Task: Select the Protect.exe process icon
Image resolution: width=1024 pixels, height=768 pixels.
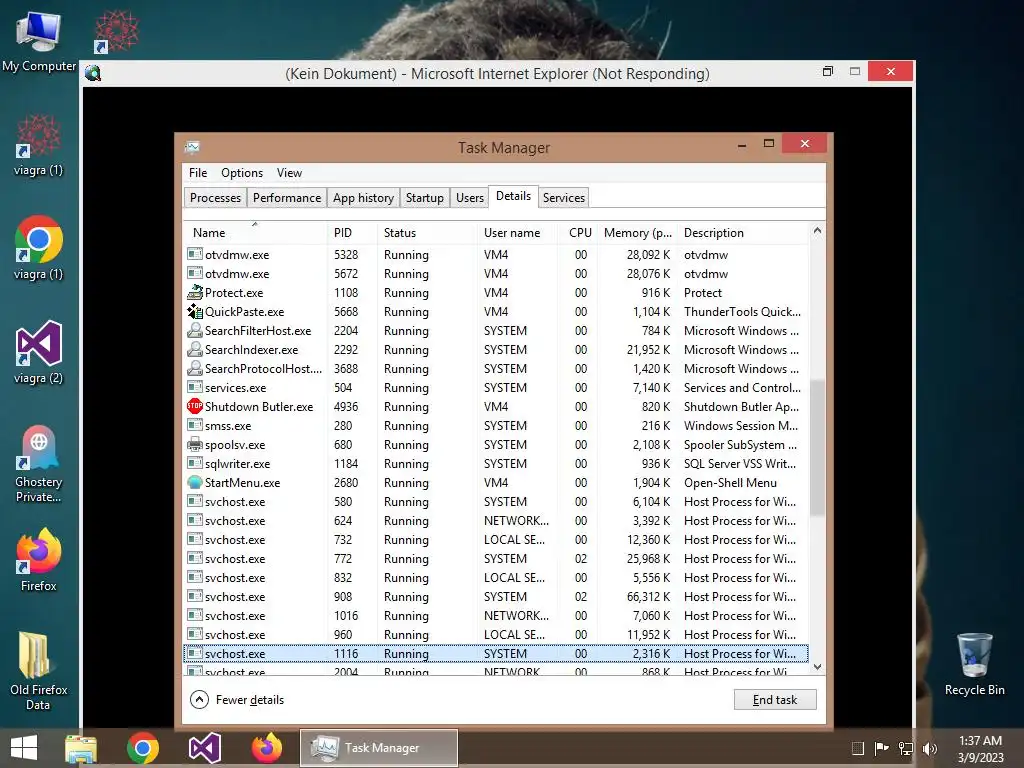Action: [195, 293]
